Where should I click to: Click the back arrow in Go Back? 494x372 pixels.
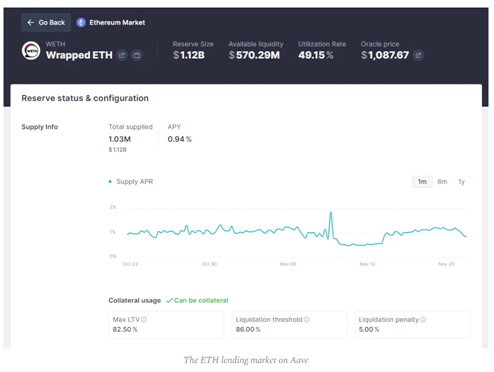[x=31, y=23]
